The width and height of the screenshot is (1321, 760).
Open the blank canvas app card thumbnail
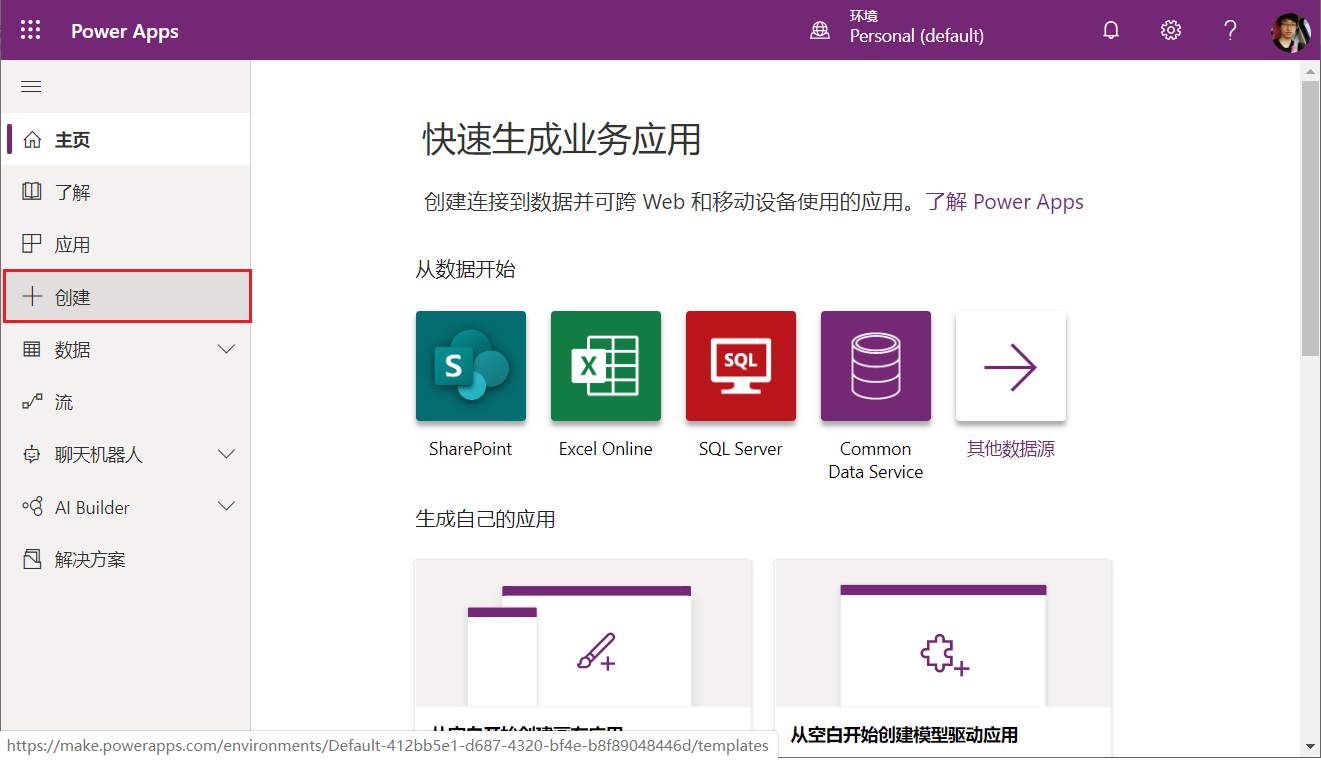tap(583, 634)
